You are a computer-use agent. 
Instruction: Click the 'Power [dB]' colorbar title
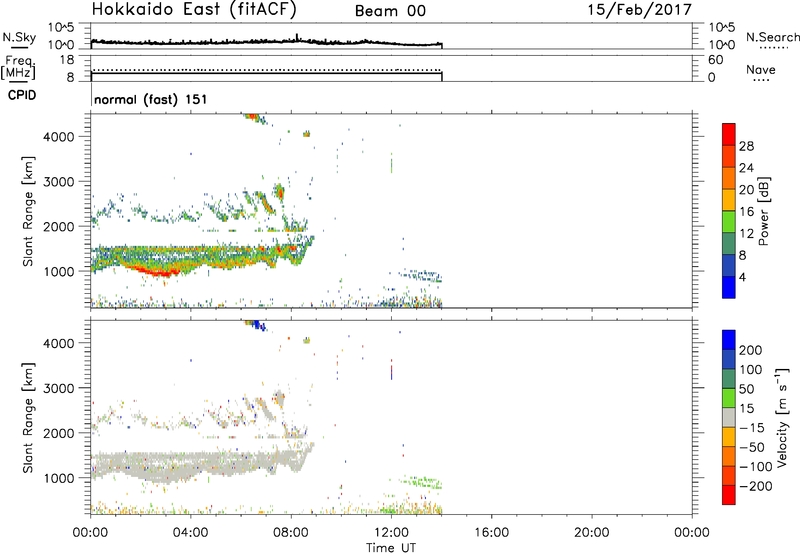[x=763, y=211]
